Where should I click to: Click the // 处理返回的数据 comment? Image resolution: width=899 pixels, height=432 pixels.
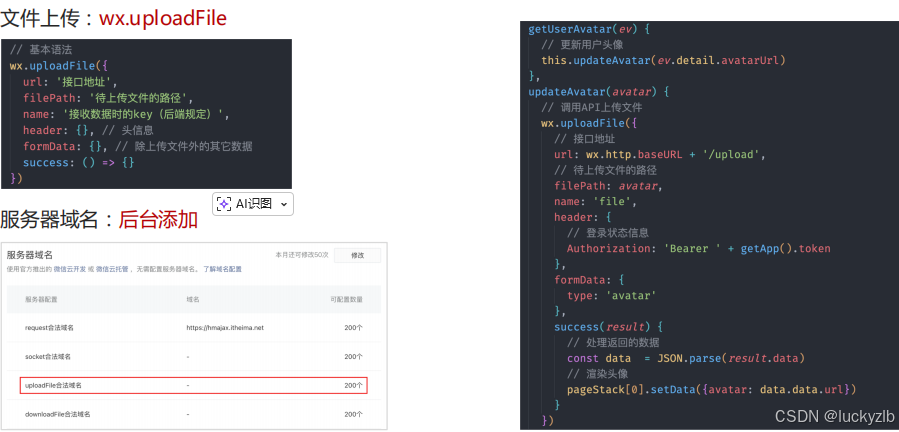point(613,343)
